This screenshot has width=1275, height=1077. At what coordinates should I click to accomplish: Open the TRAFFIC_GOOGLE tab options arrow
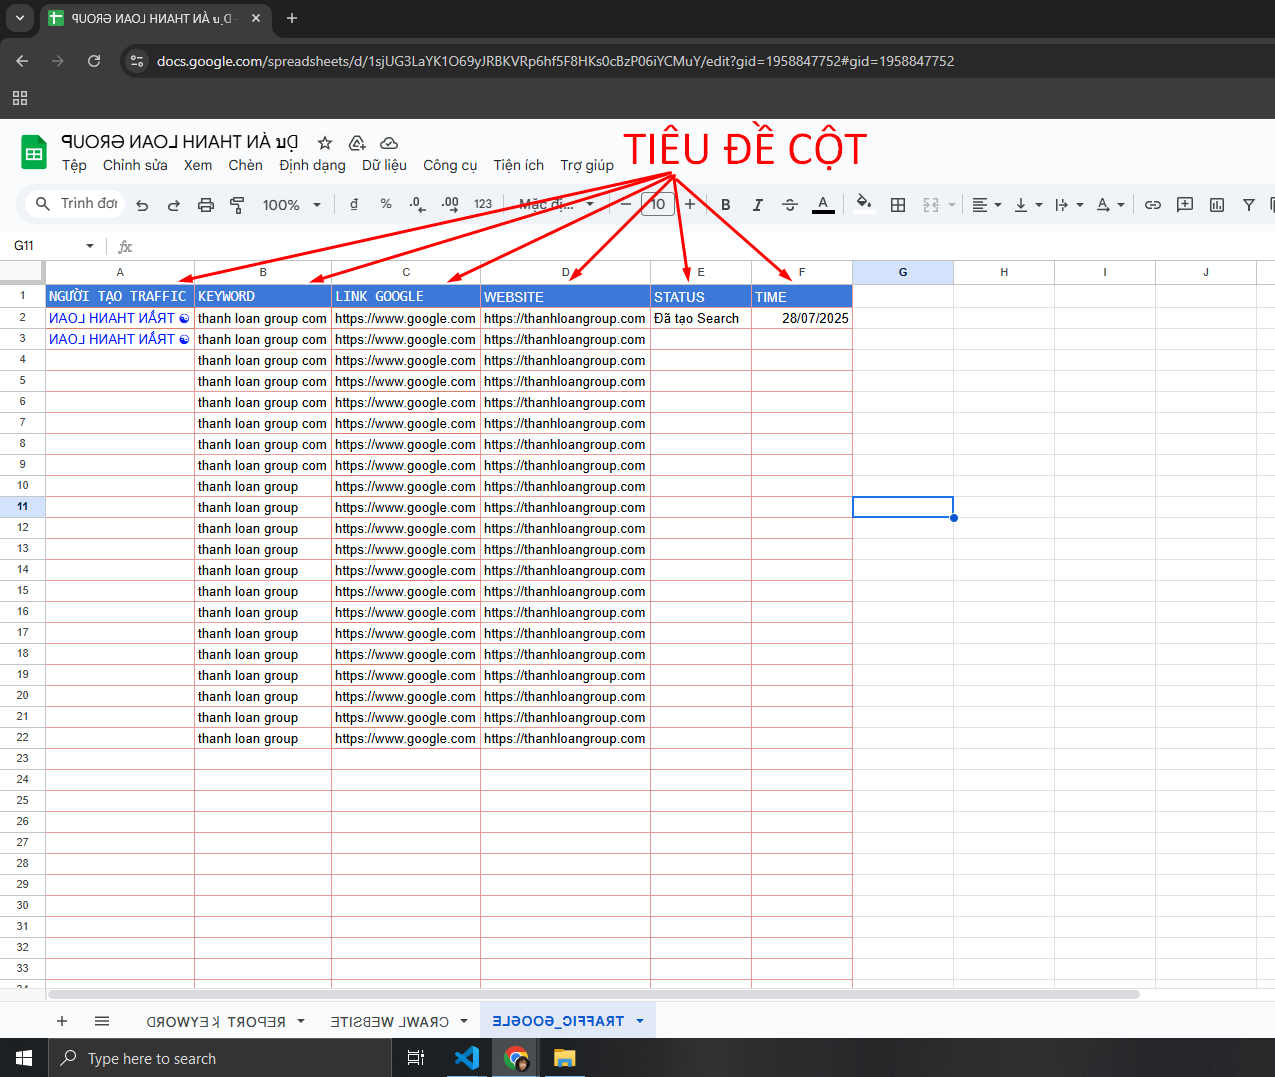point(639,1021)
